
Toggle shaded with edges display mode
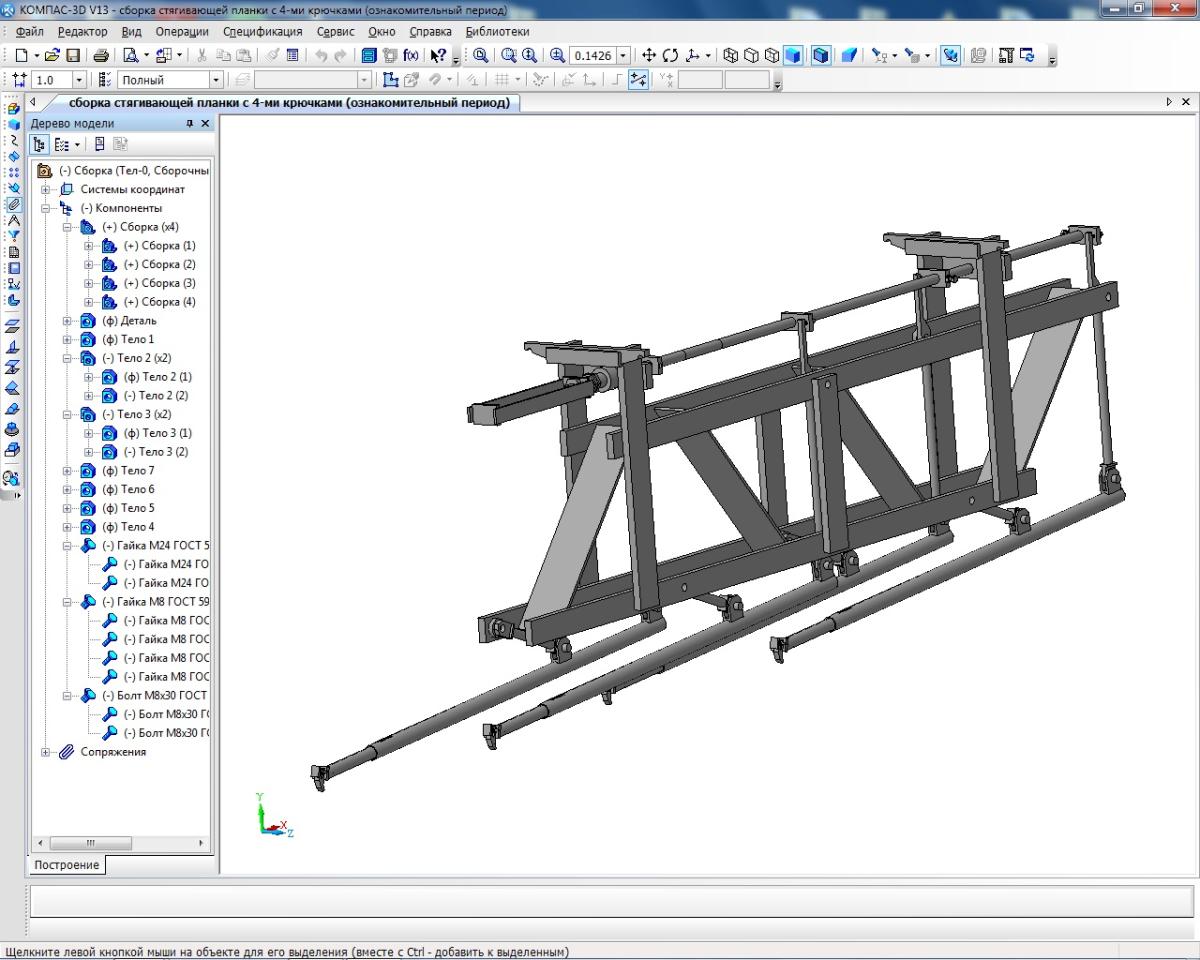[x=821, y=56]
